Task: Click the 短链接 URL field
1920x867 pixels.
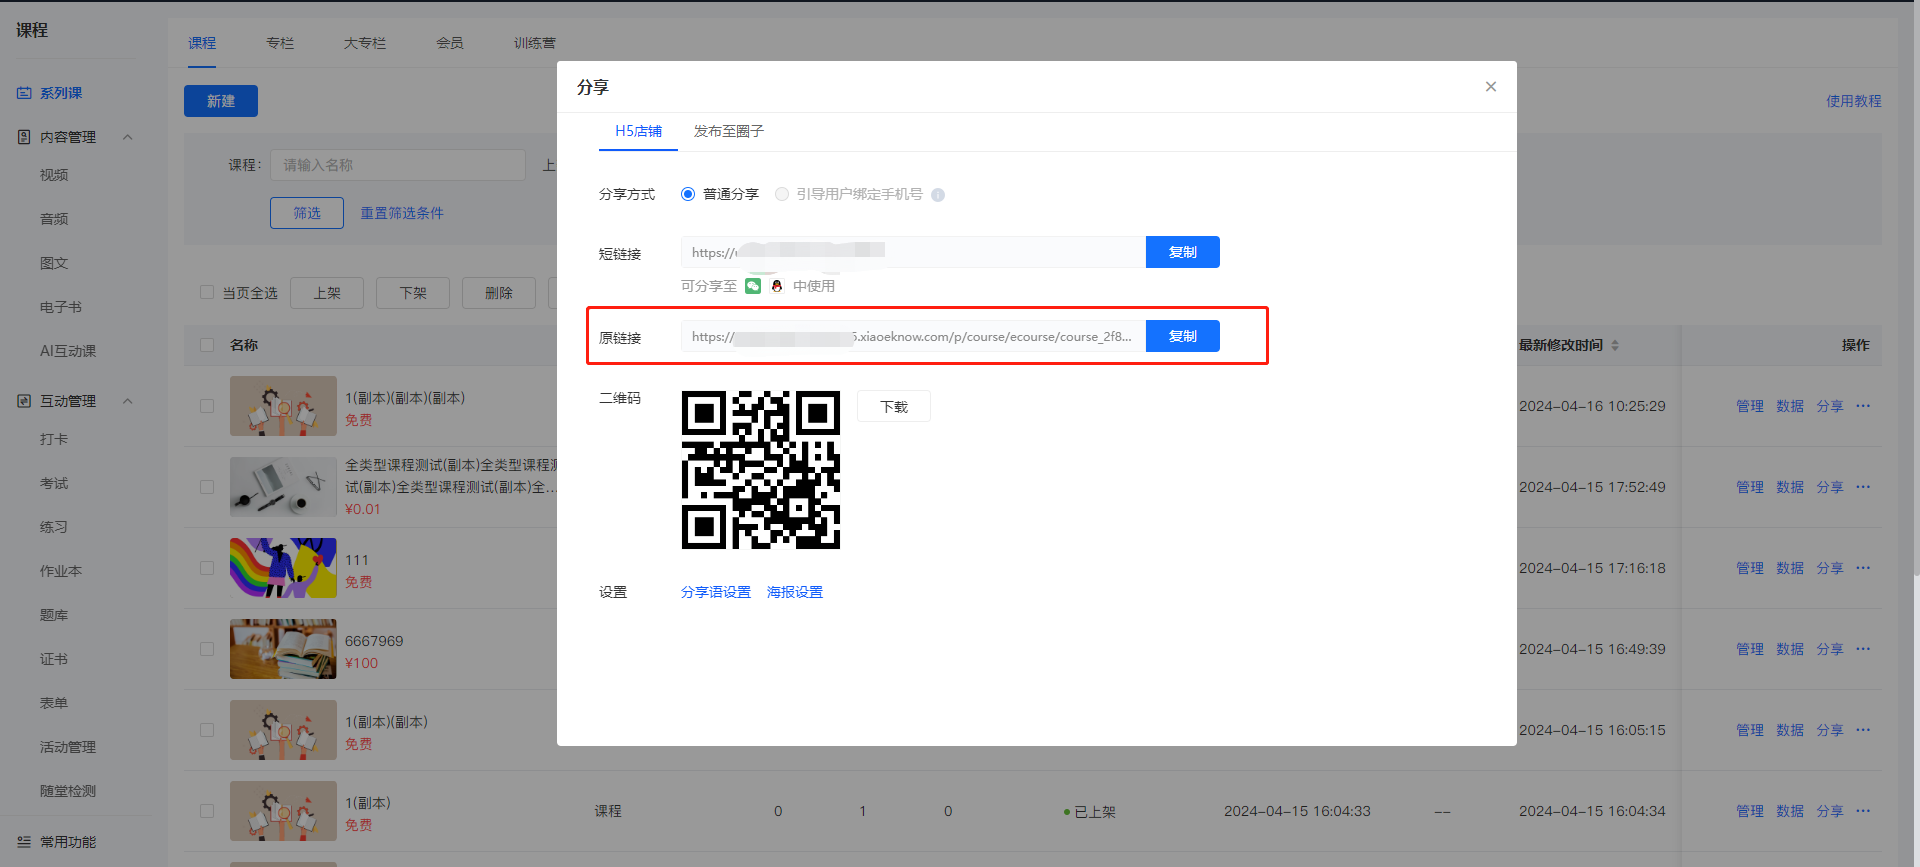Action: pos(913,252)
